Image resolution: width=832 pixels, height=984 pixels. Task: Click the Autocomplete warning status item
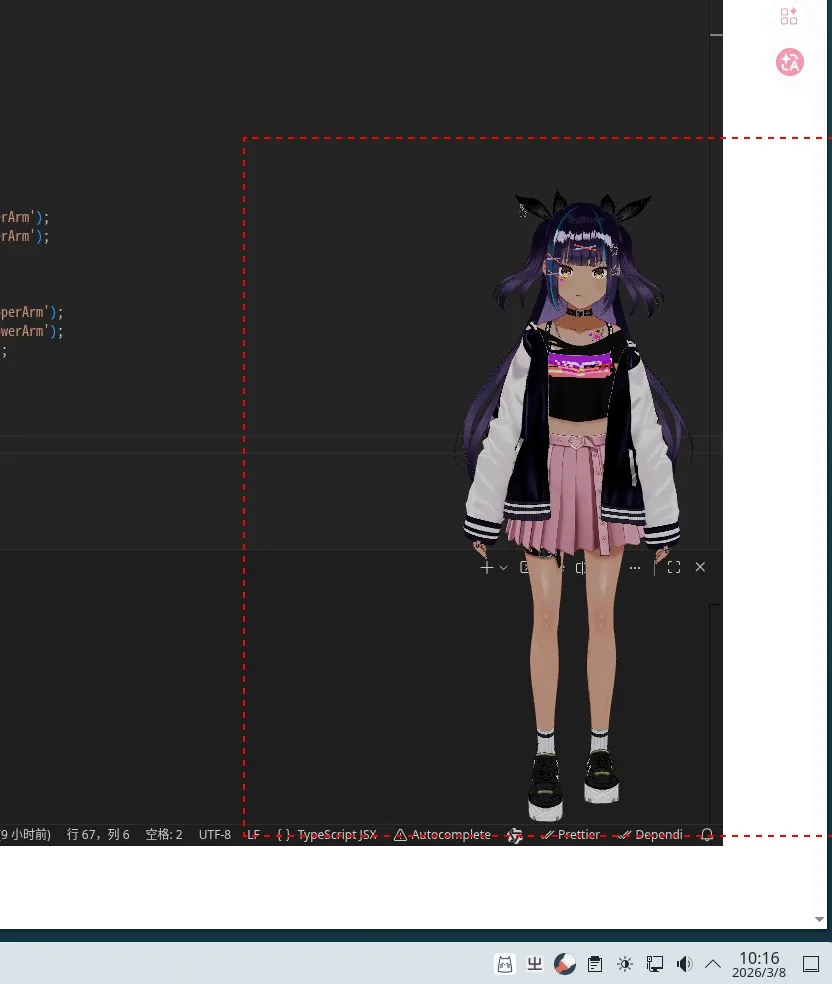coord(442,834)
